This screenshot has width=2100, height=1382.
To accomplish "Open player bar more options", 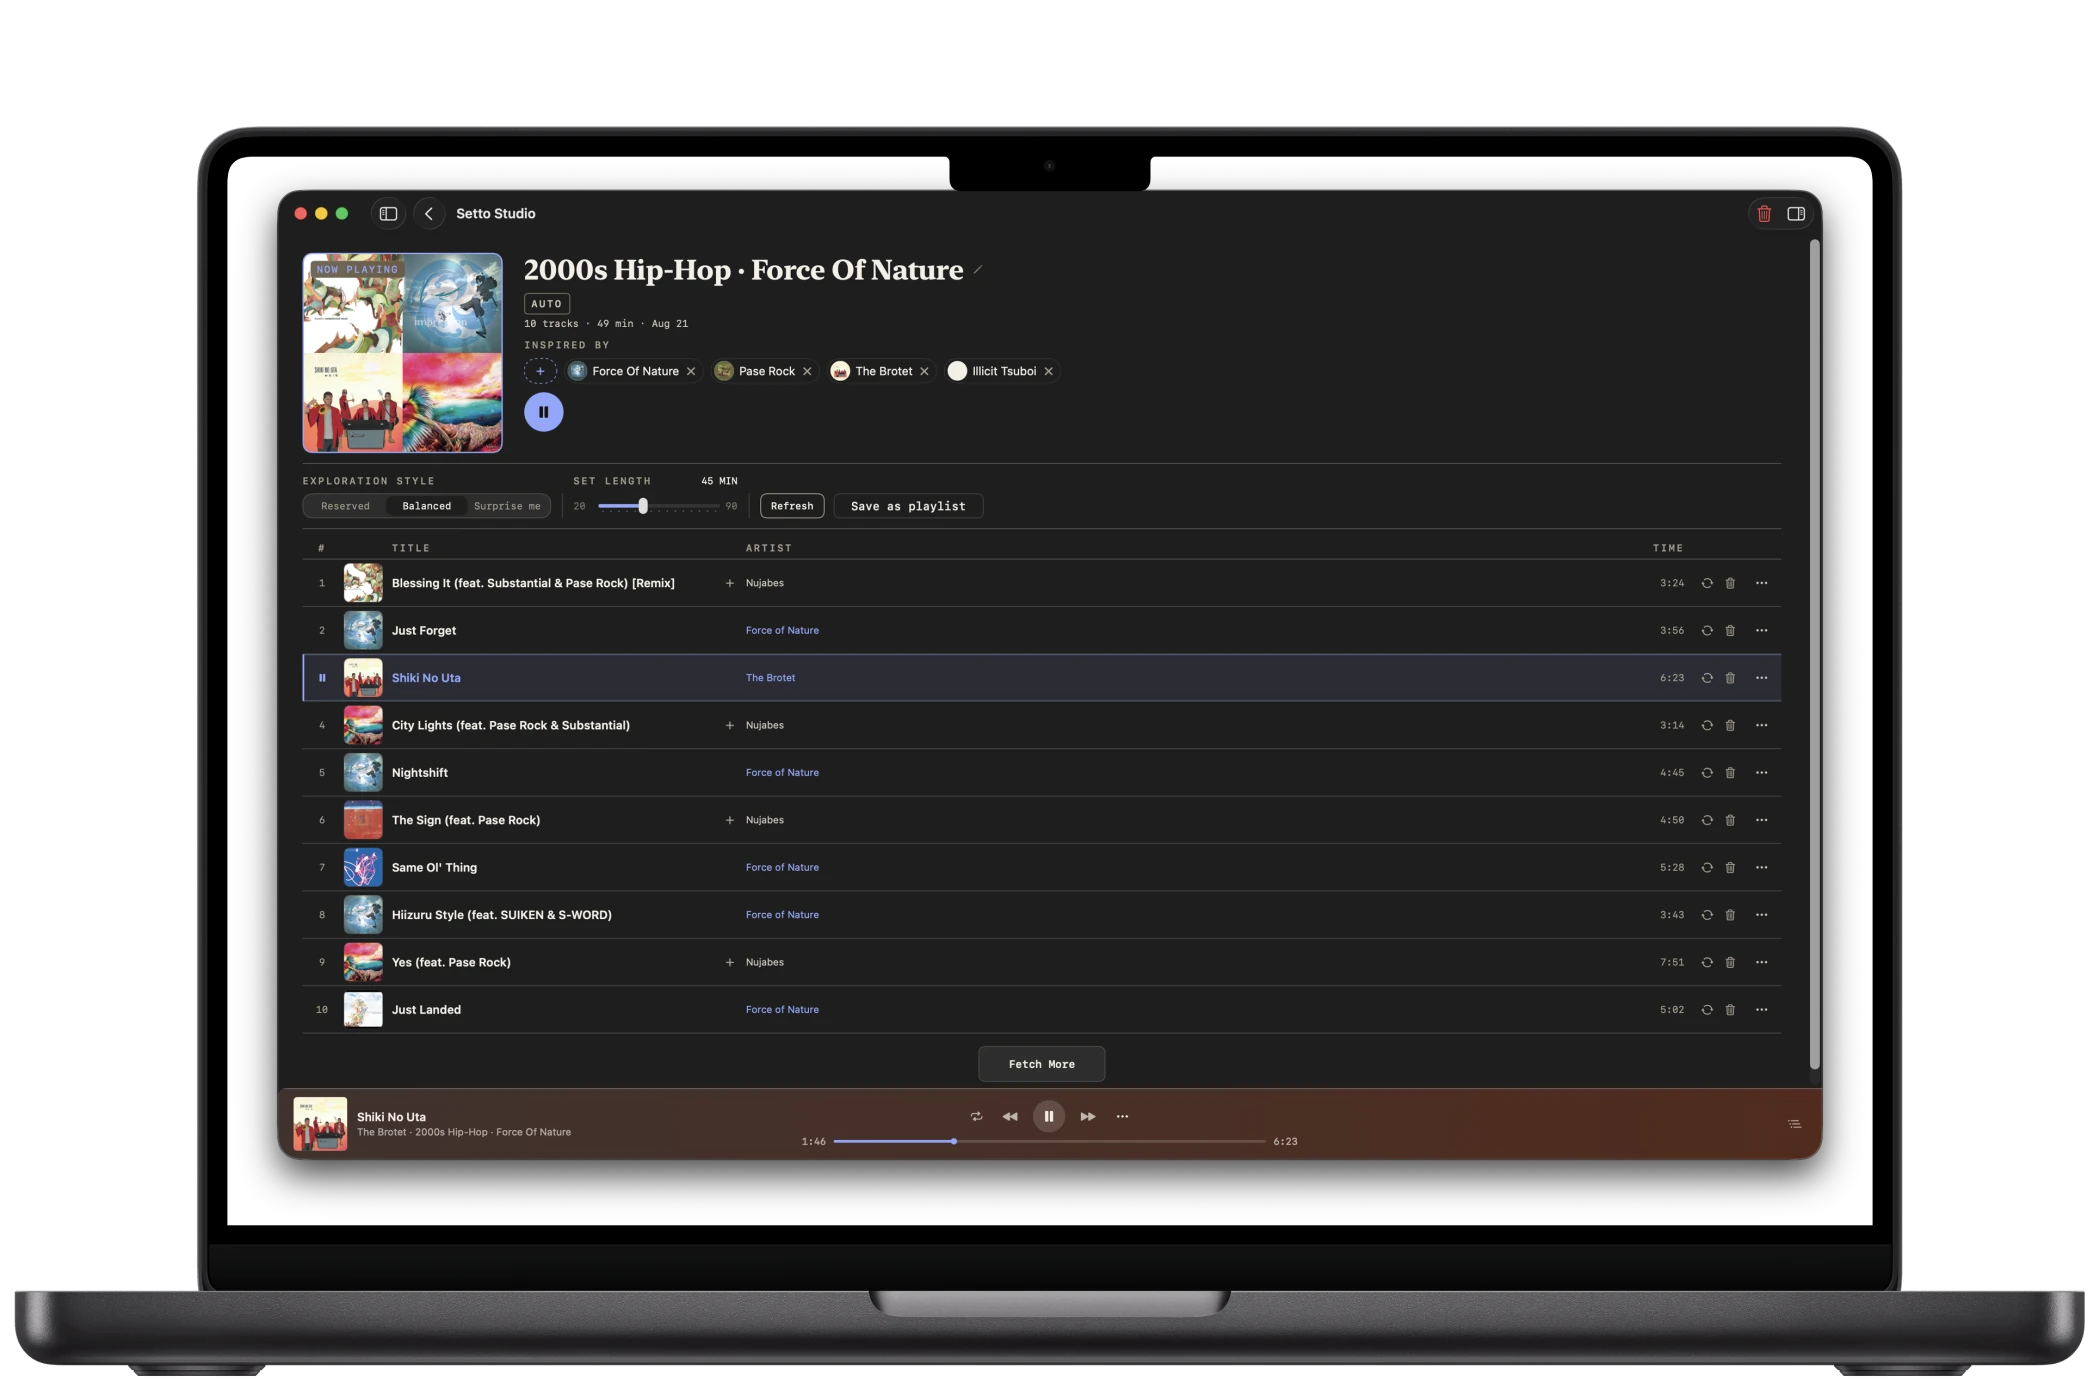I will coord(1122,1117).
